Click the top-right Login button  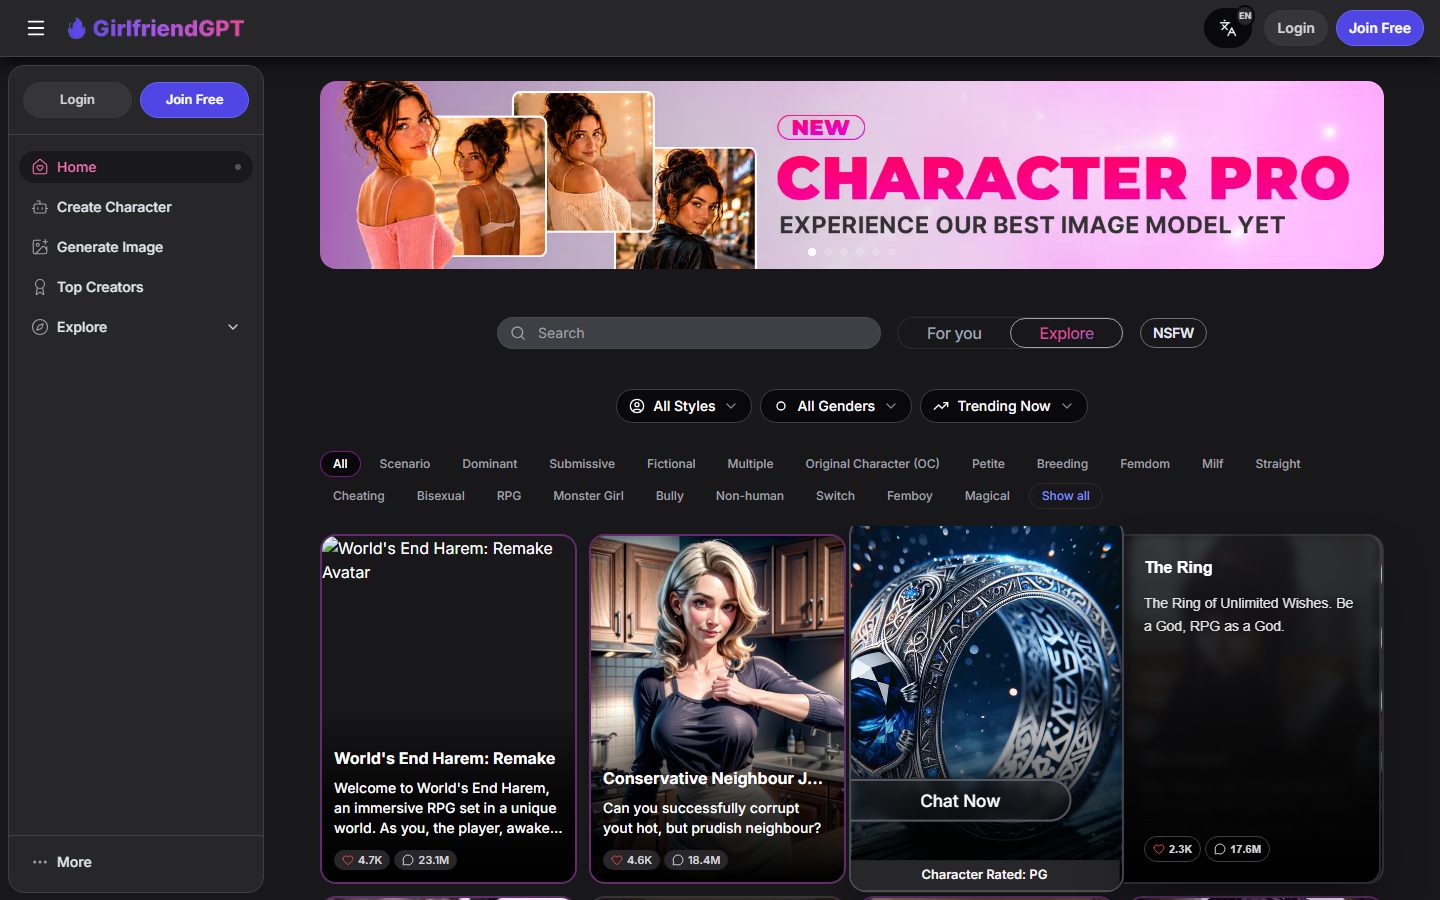click(x=1296, y=28)
